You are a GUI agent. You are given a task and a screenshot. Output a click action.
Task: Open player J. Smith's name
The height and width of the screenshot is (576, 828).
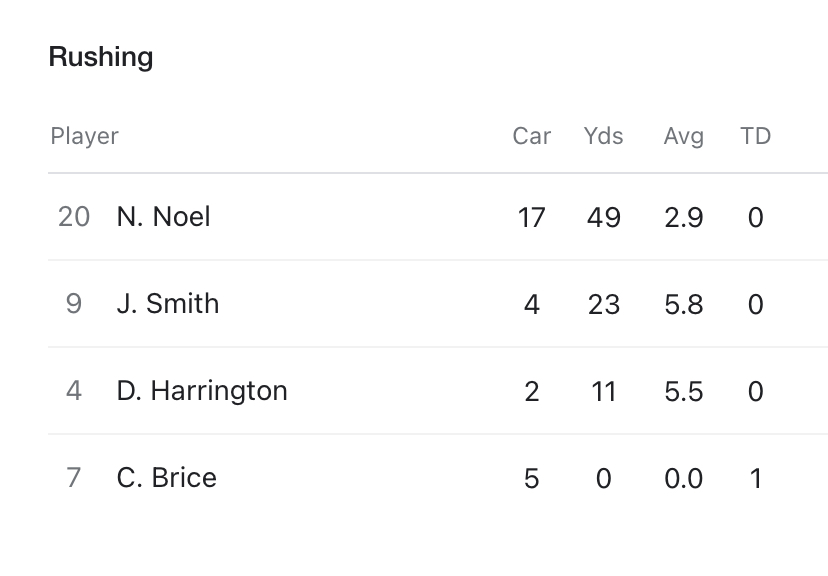point(167,303)
